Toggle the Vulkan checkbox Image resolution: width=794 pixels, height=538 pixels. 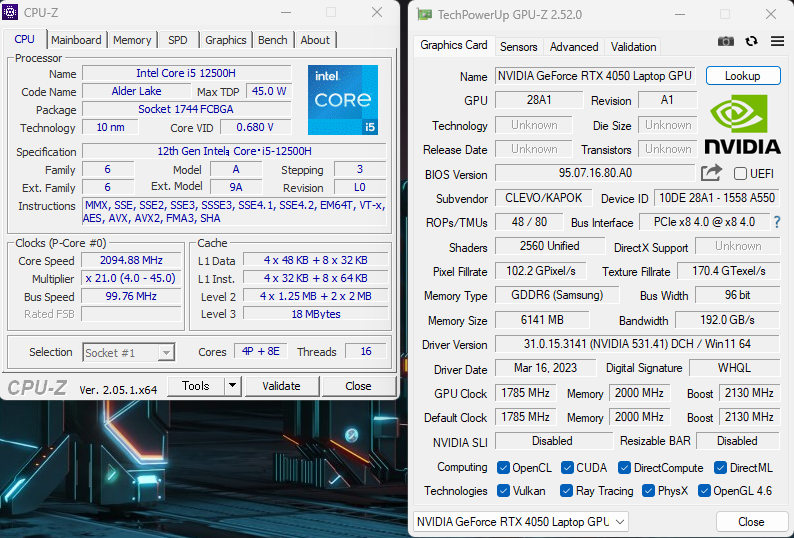(x=503, y=490)
